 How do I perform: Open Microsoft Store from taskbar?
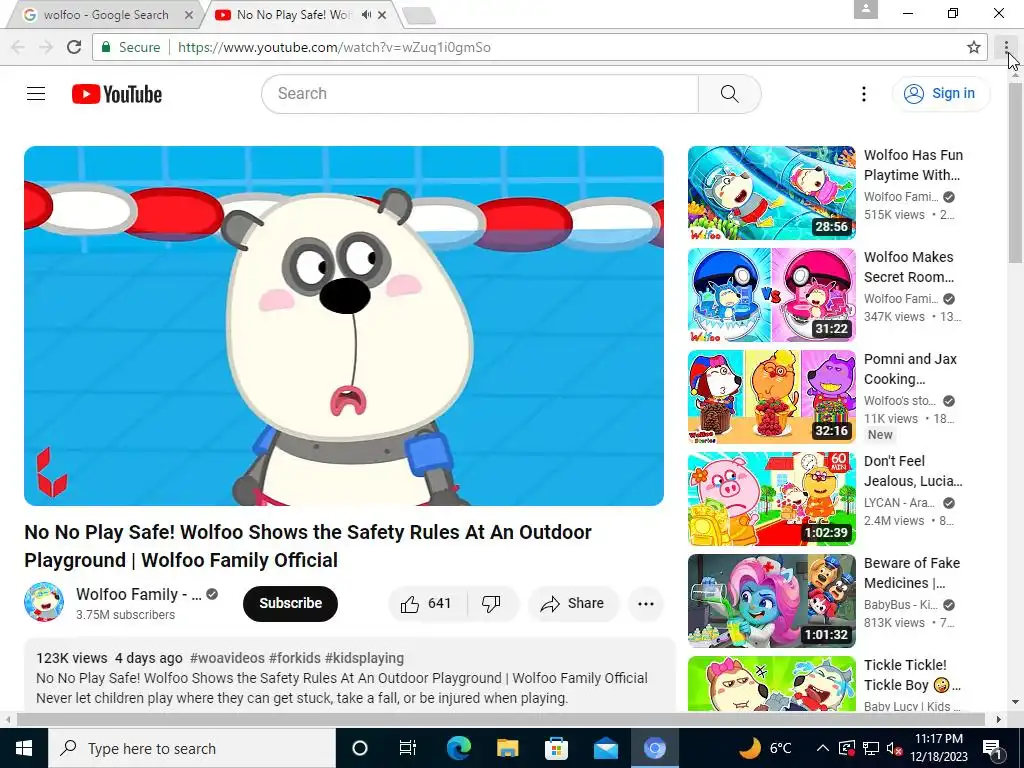tap(556, 748)
